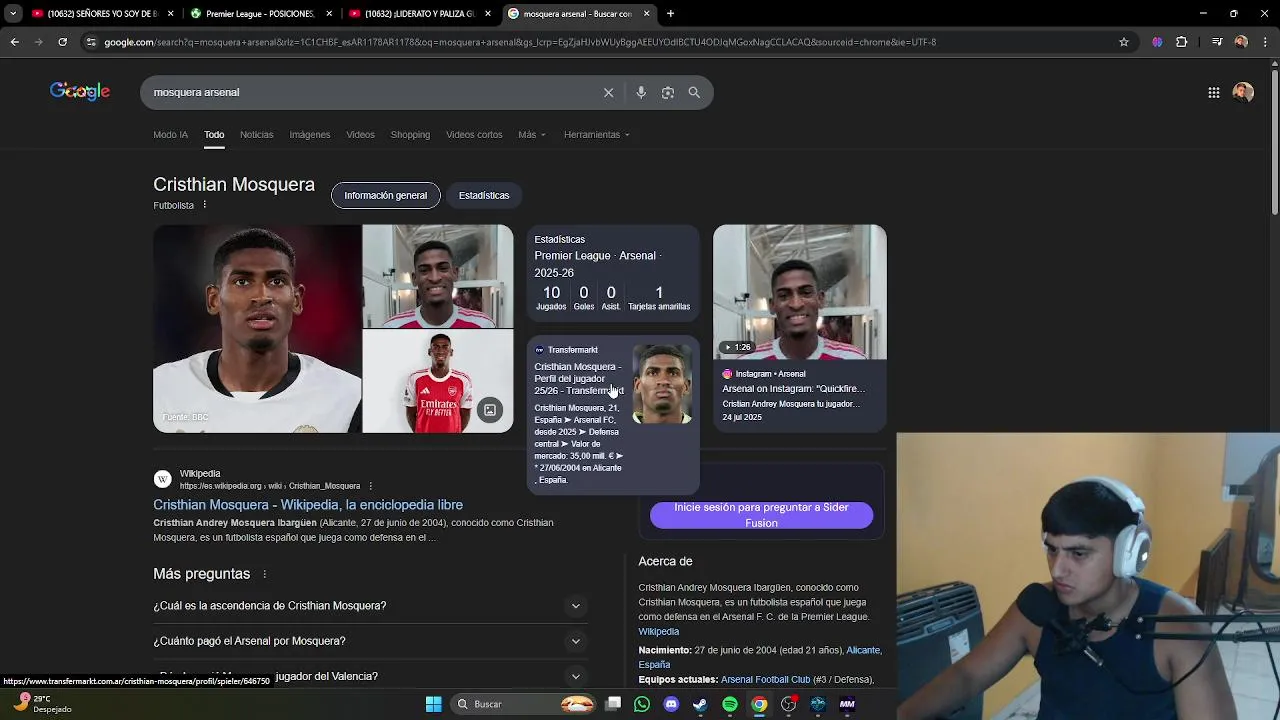
Task: Open the Videos cortos search tab
Action: point(474,135)
